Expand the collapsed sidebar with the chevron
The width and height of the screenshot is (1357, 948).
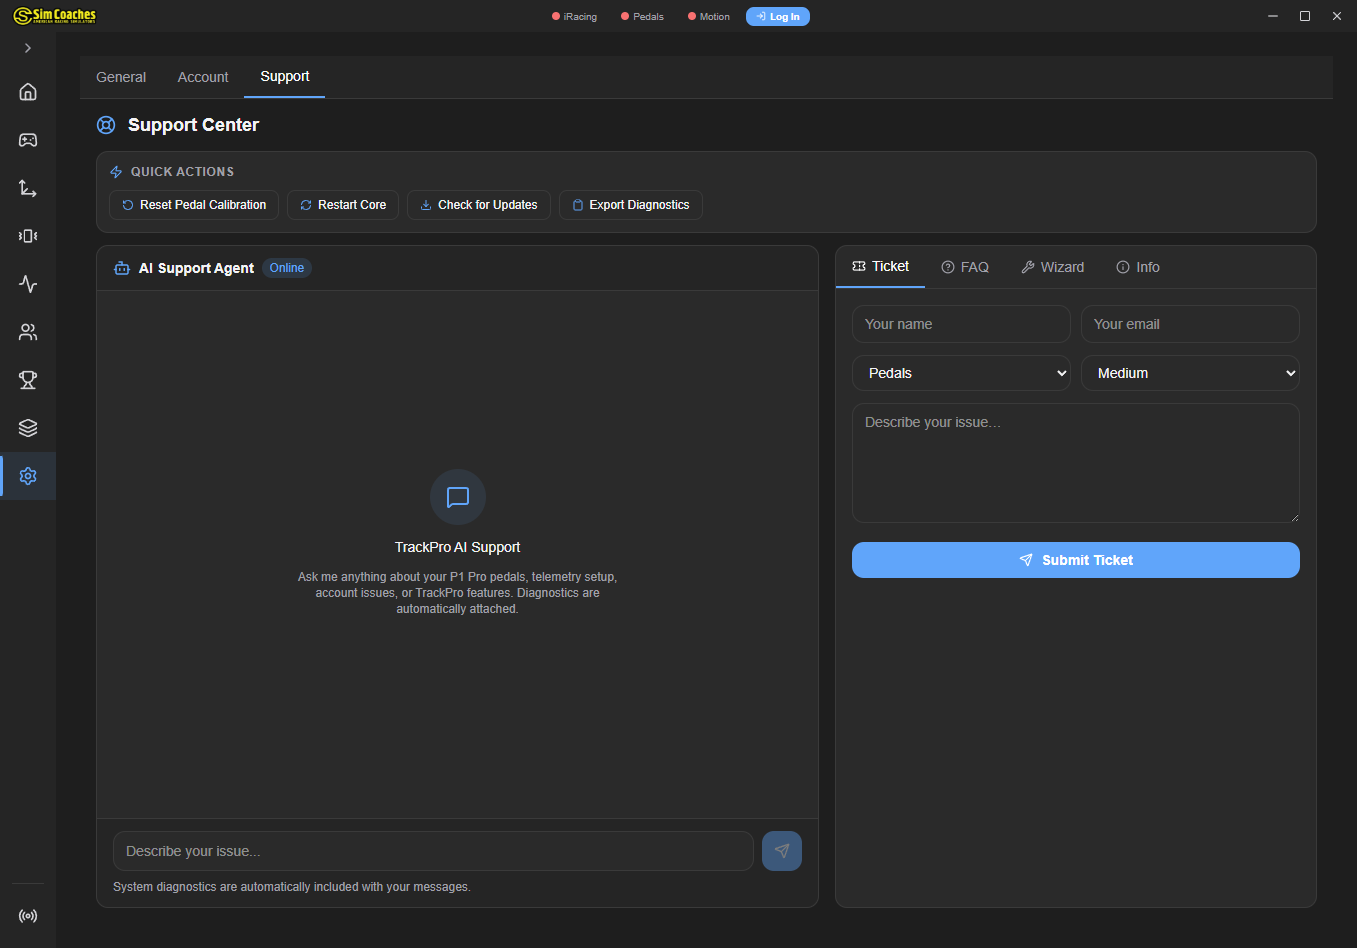tap(27, 47)
